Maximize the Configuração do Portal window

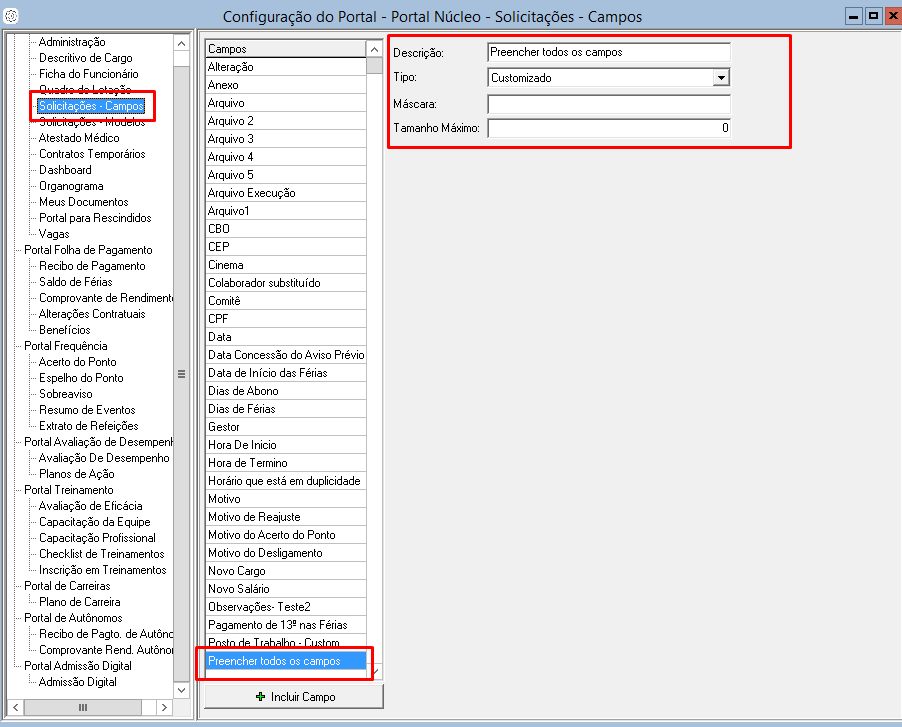click(x=872, y=16)
